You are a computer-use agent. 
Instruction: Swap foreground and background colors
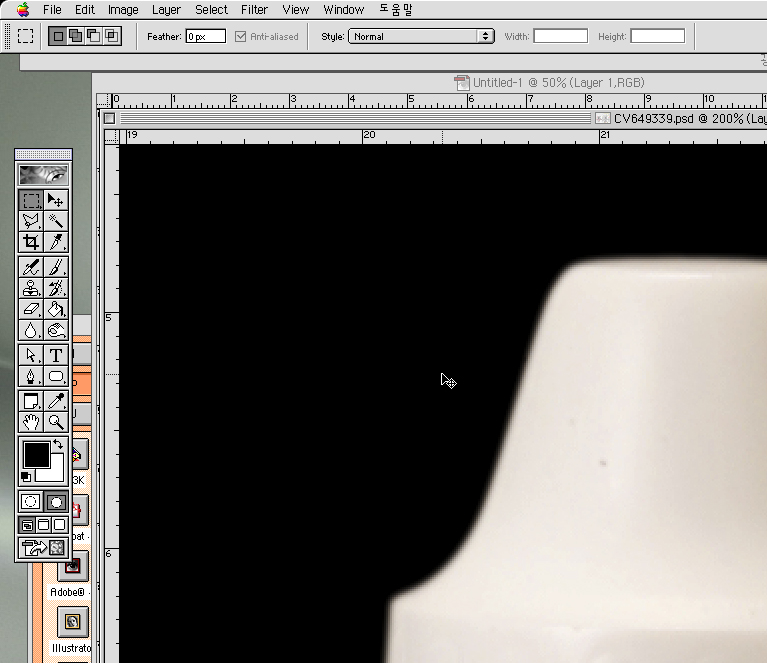click(x=58, y=445)
